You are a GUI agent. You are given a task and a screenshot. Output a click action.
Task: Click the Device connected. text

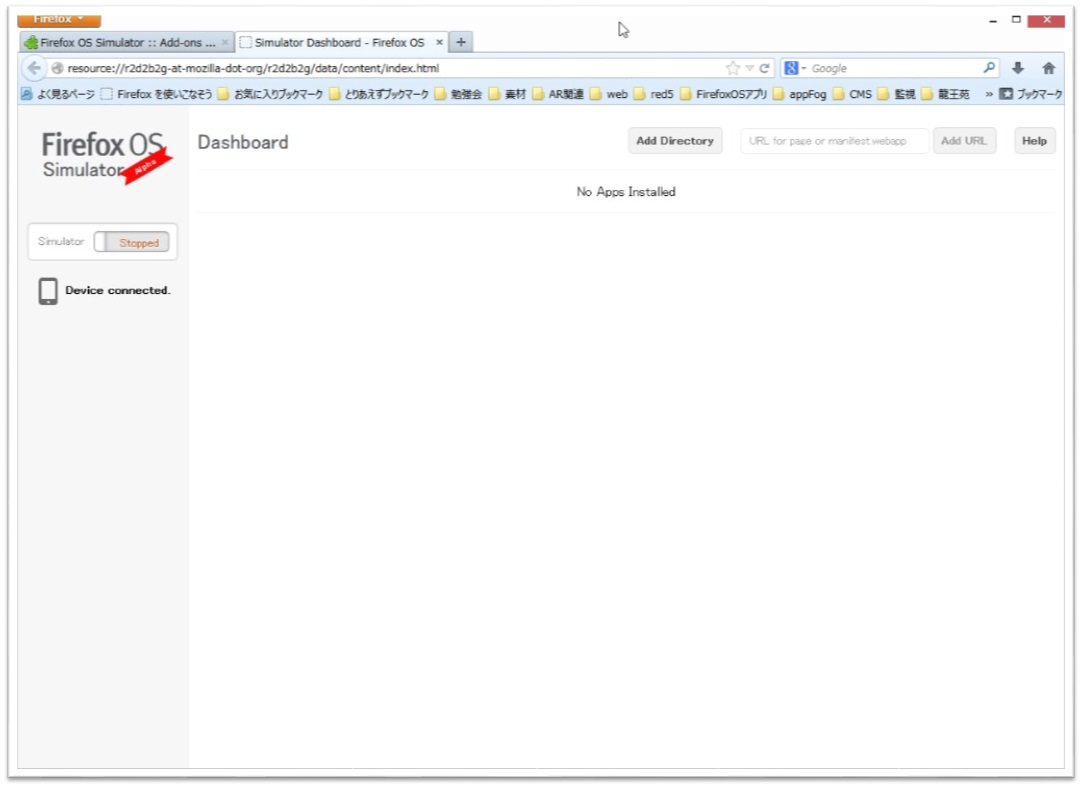pos(118,290)
